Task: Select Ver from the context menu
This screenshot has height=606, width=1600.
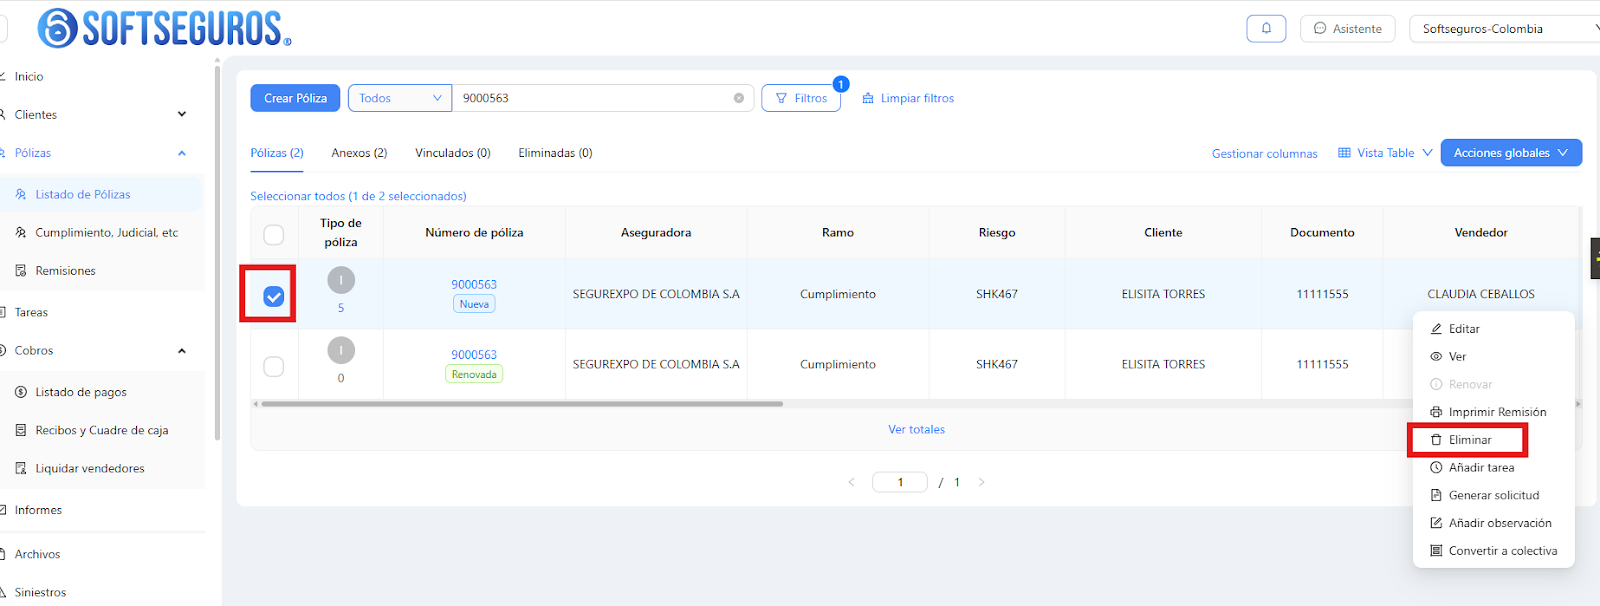Action: point(1494,356)
